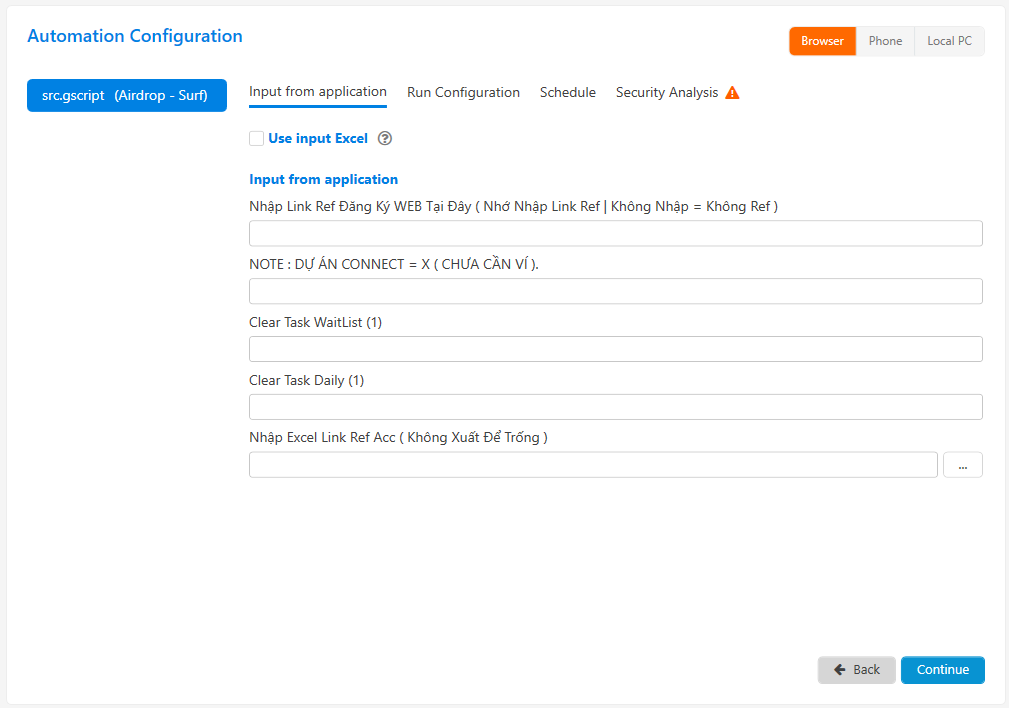
Task: Focus the Link Ref Đăng Ký WEB field
Action: tap(616, 233)
